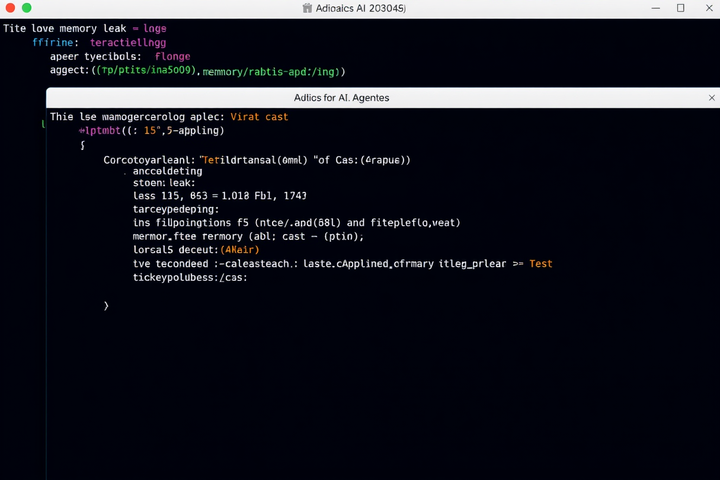Maximize the main Adioalcs AI window
Viewport: 720px width, 480px height.
click(681, 8)
